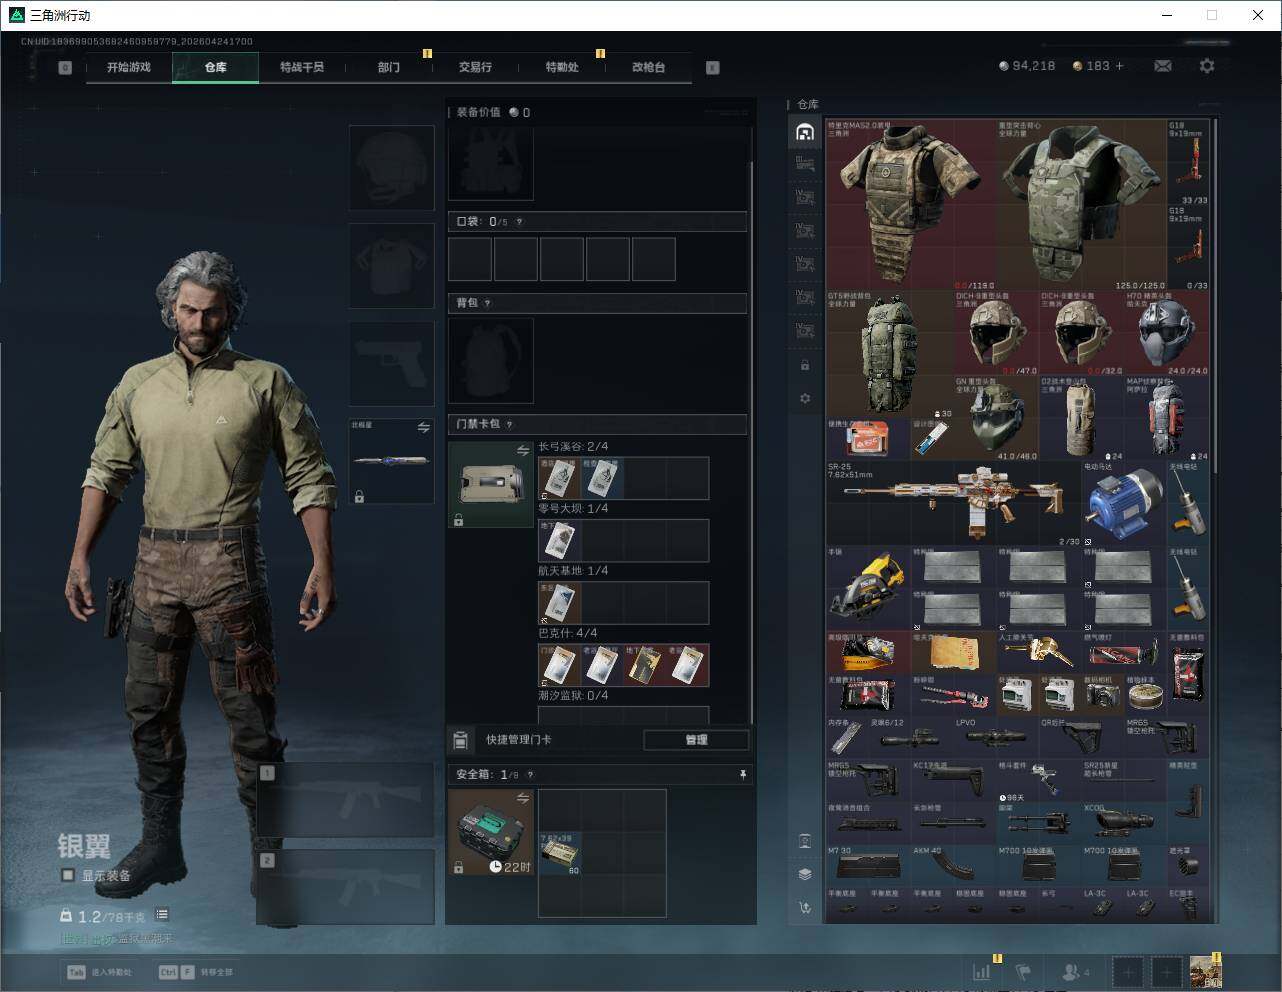This screenshot has height=992, width=1282.
Task: Select the yellow circular saw item
Action: pyautogui.click(x=868, y=589)
